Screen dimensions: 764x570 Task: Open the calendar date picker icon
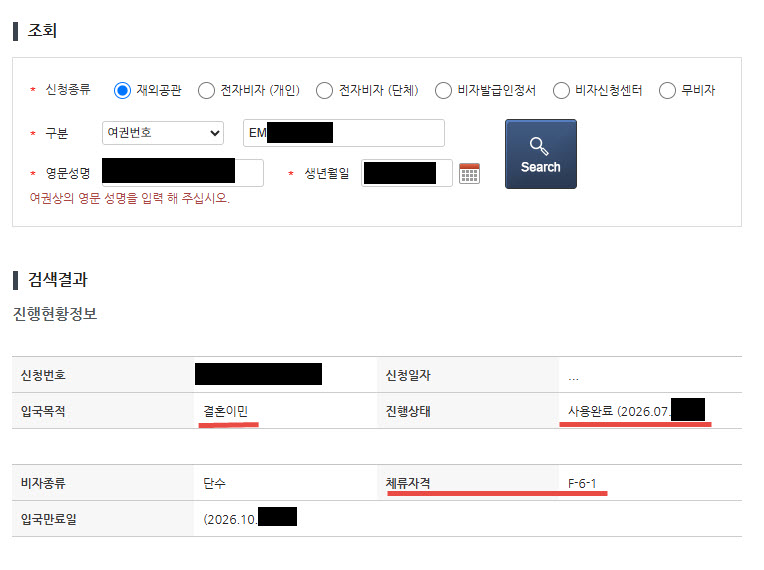(469, 173)
